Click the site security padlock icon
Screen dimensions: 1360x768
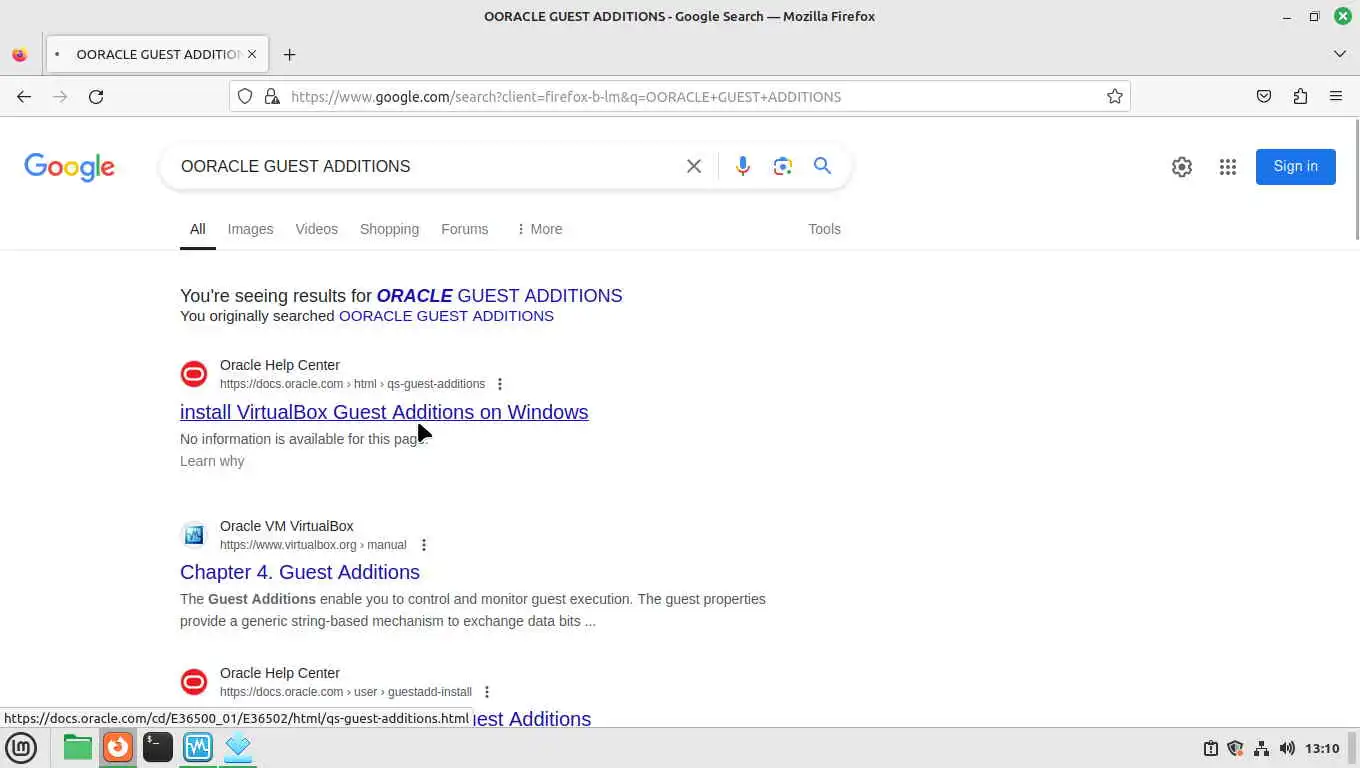click(x=271, y=96)
